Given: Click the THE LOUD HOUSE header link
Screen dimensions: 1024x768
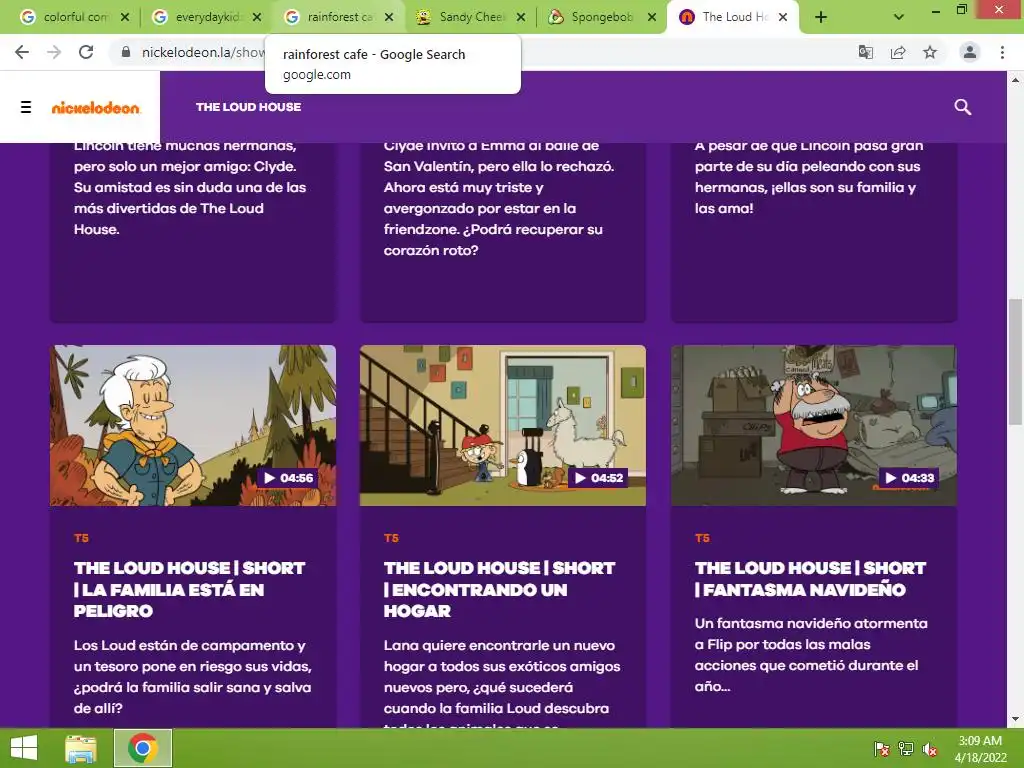Looking at the screenshot, I should (x=248, y=107).
